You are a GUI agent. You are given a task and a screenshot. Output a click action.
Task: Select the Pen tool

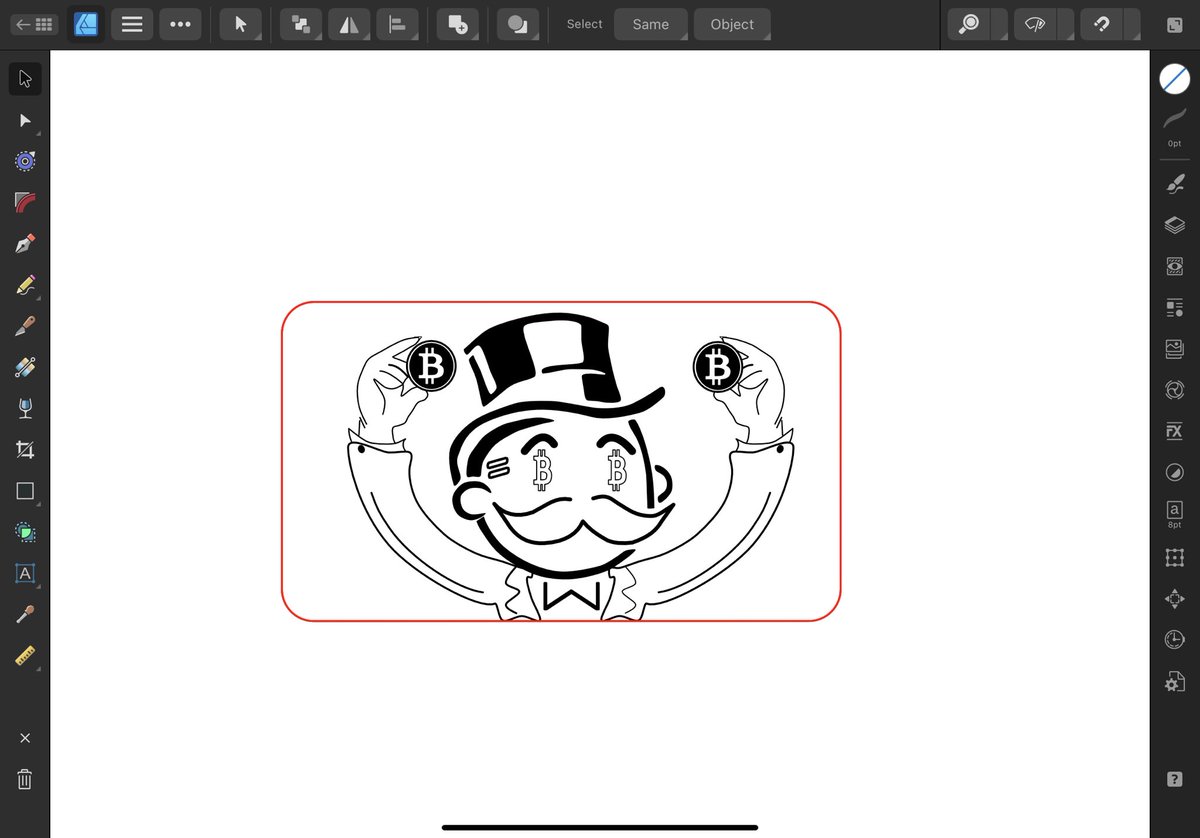pos(25,243)
